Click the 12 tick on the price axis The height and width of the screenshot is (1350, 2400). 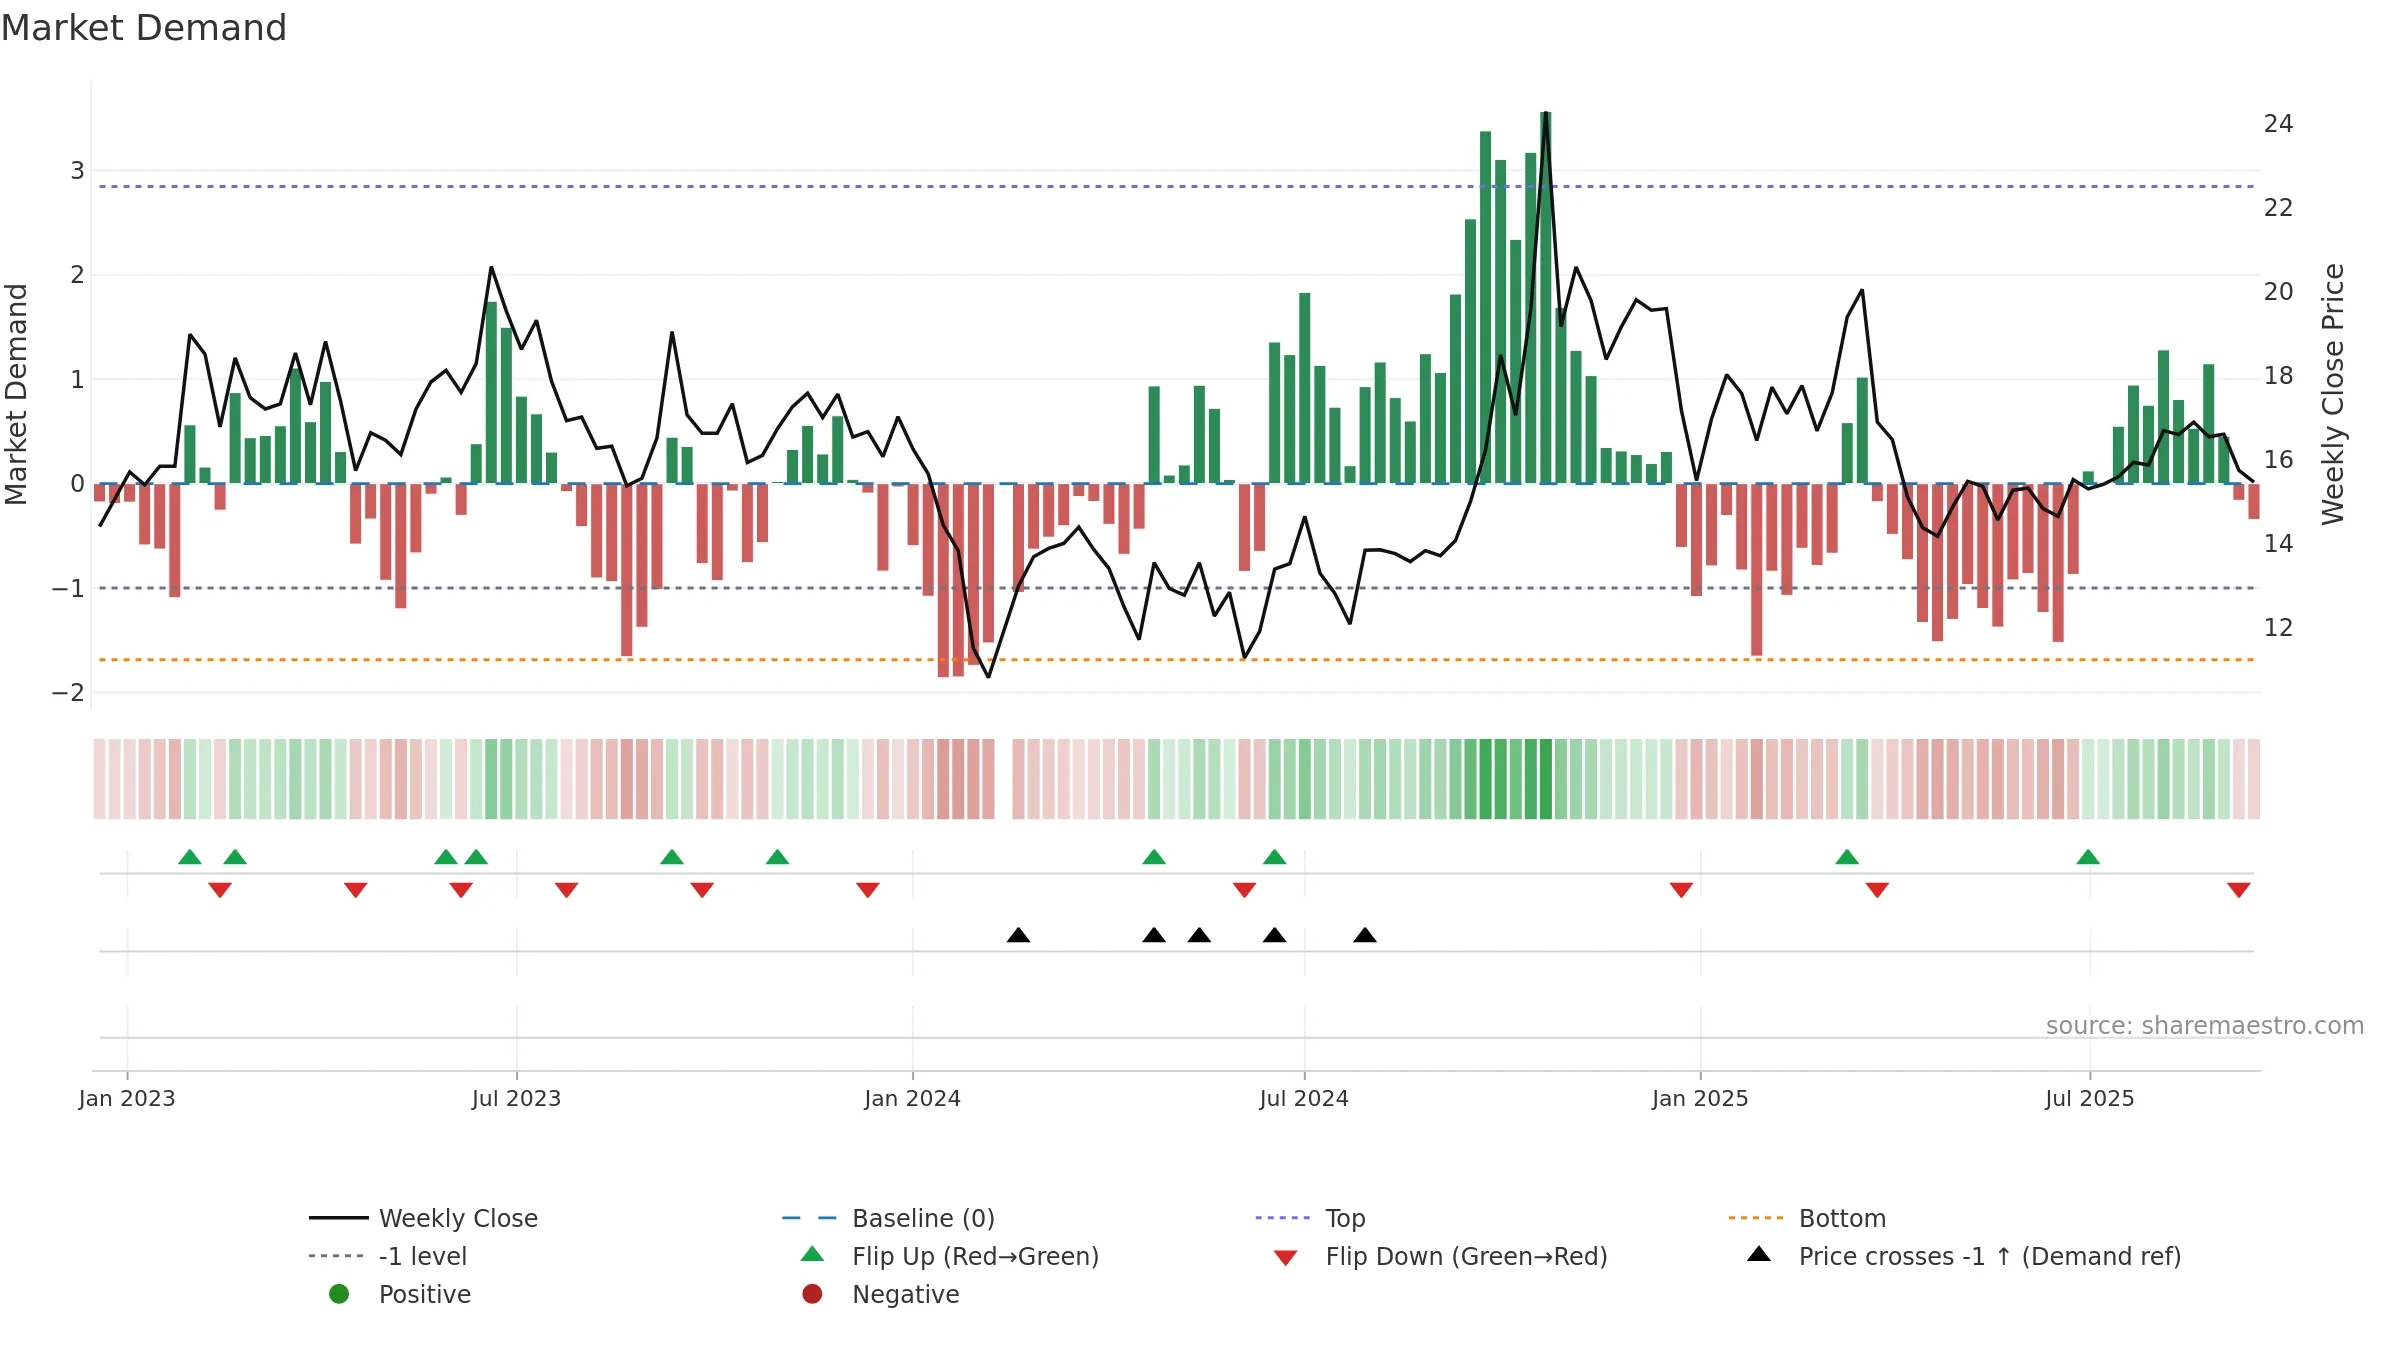(x=2279, y=627)
